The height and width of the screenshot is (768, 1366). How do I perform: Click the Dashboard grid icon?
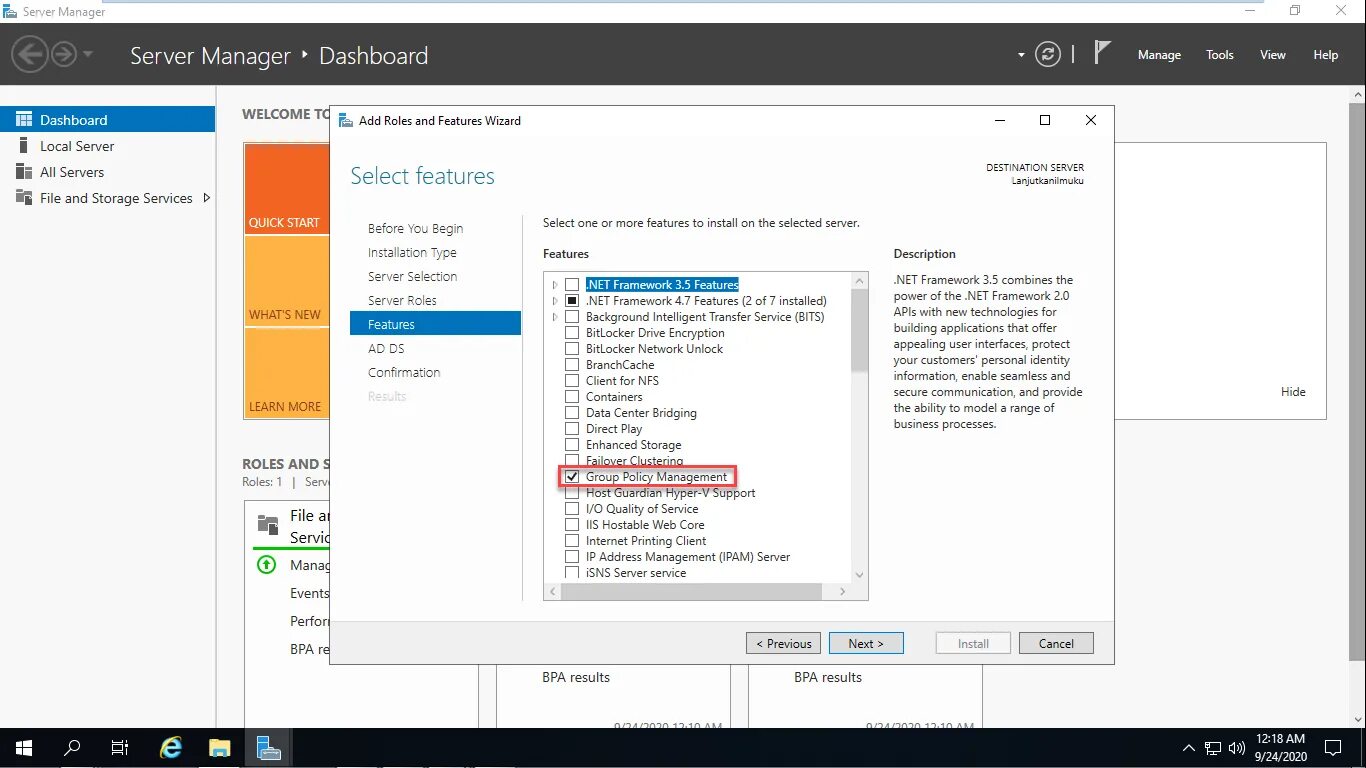24,119
